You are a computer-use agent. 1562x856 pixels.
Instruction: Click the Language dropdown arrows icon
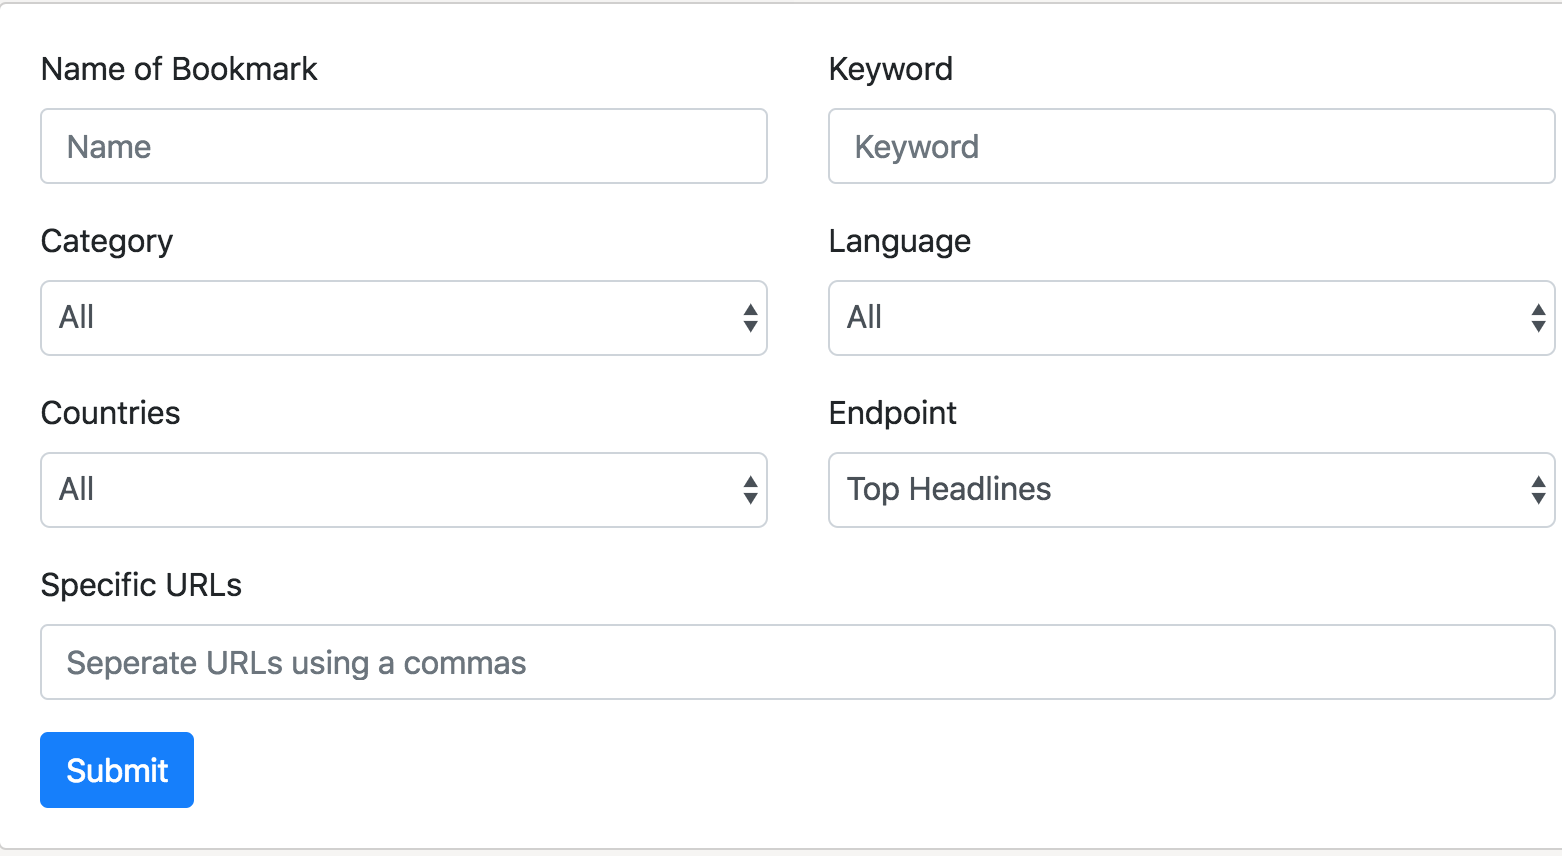(x=1538, y=318)
